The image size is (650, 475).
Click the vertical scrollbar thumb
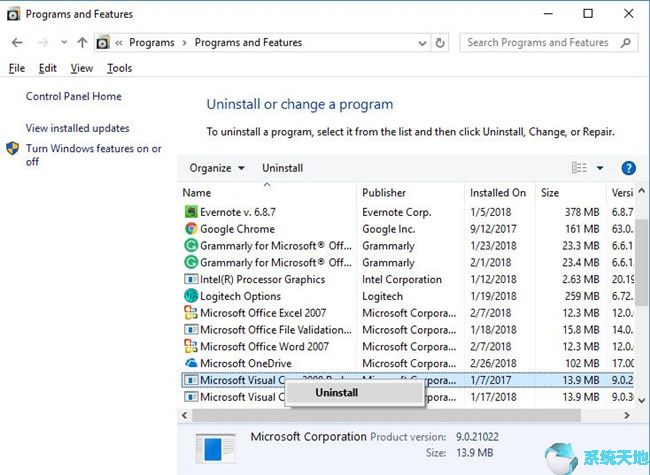[641, 262]
